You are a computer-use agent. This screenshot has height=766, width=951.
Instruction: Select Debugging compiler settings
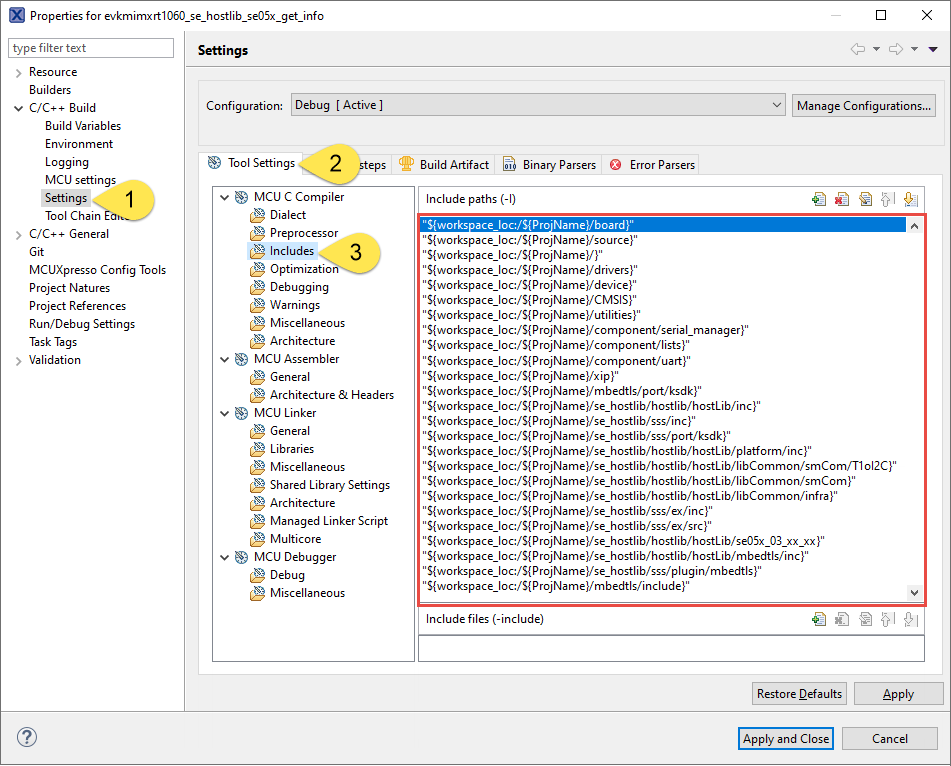point(299,287)
